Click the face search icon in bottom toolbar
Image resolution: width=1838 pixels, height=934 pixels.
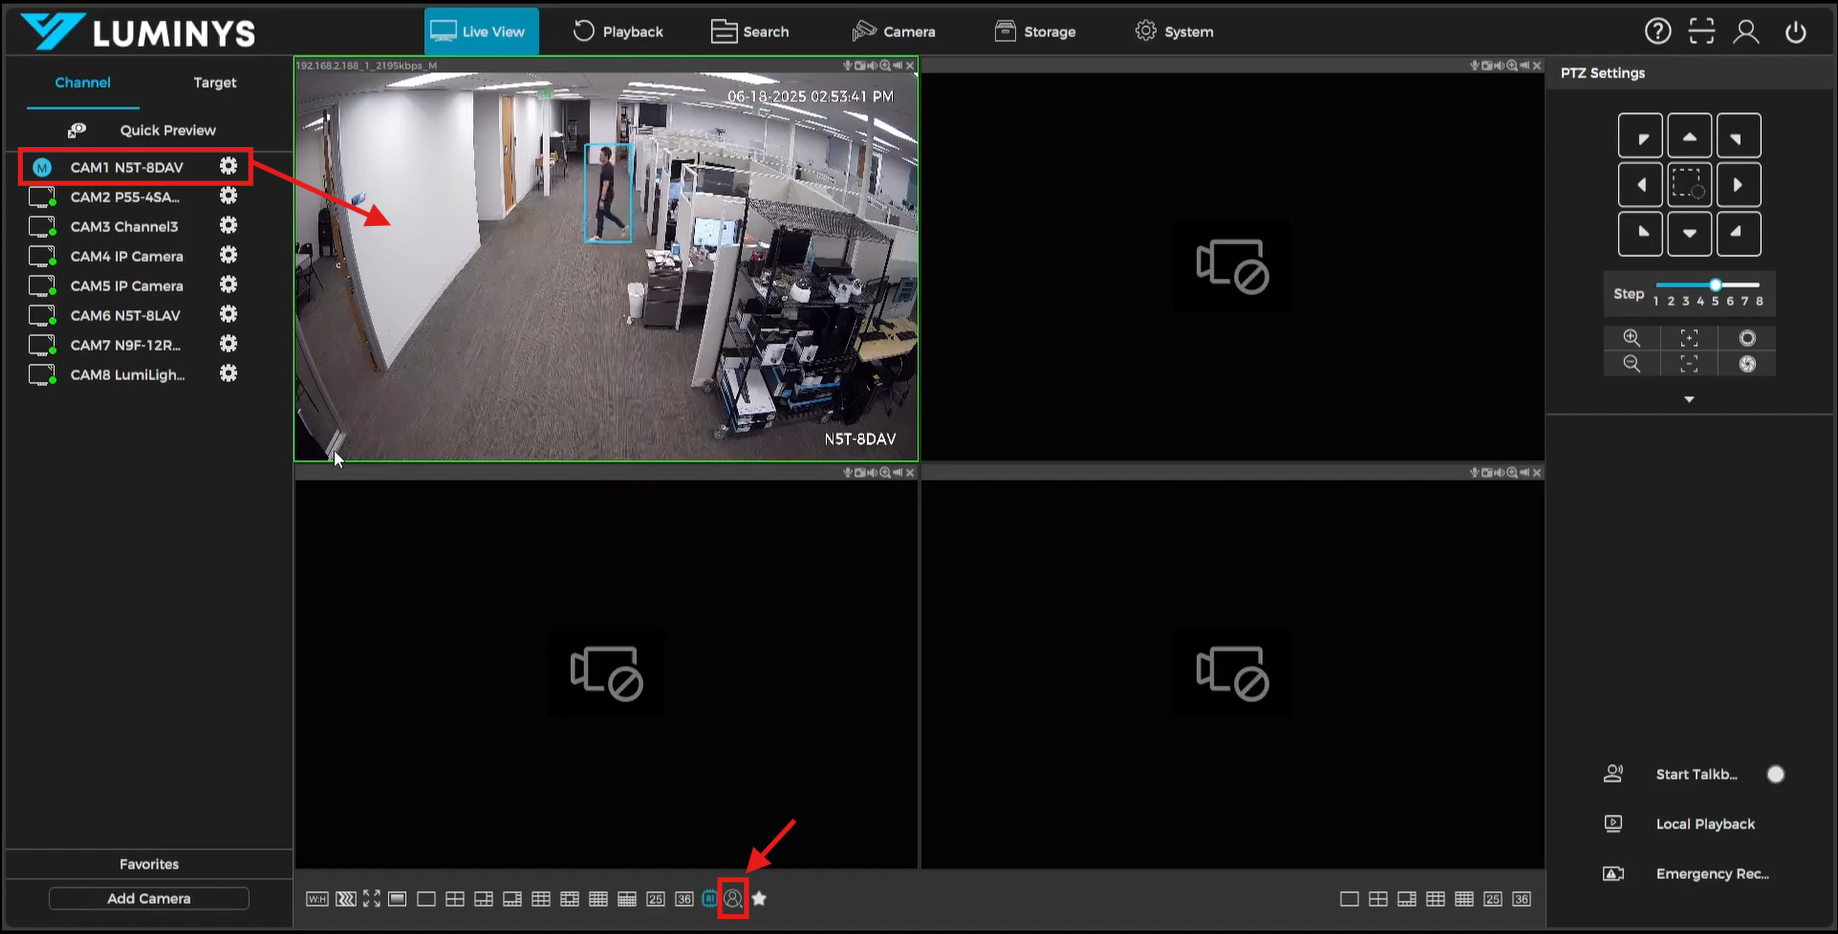(733, 899)
